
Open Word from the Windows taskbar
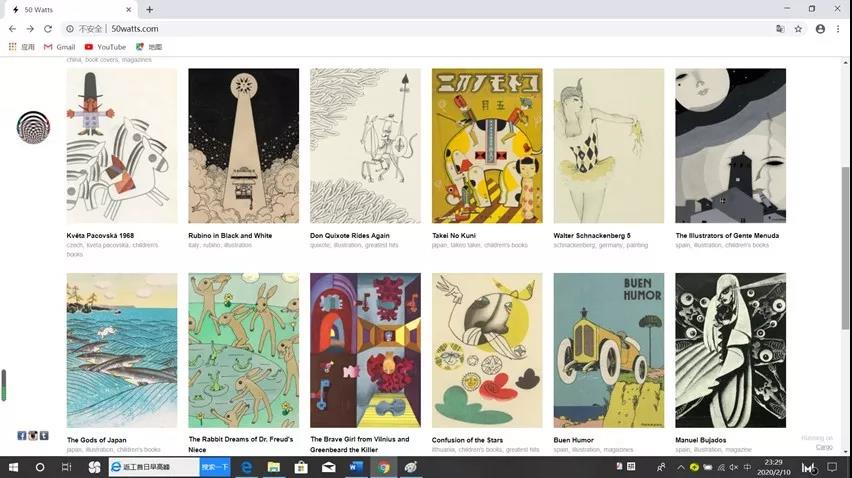356,467
